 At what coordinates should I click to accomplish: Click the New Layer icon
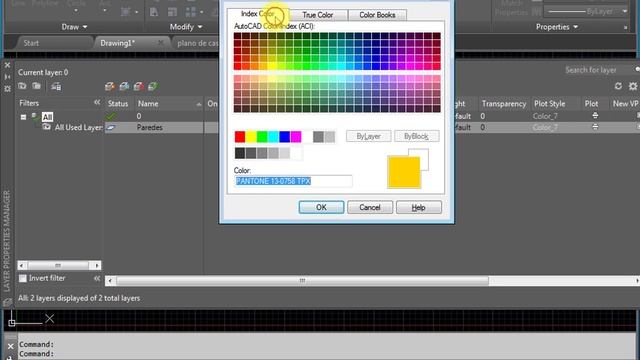pos(109,86)
